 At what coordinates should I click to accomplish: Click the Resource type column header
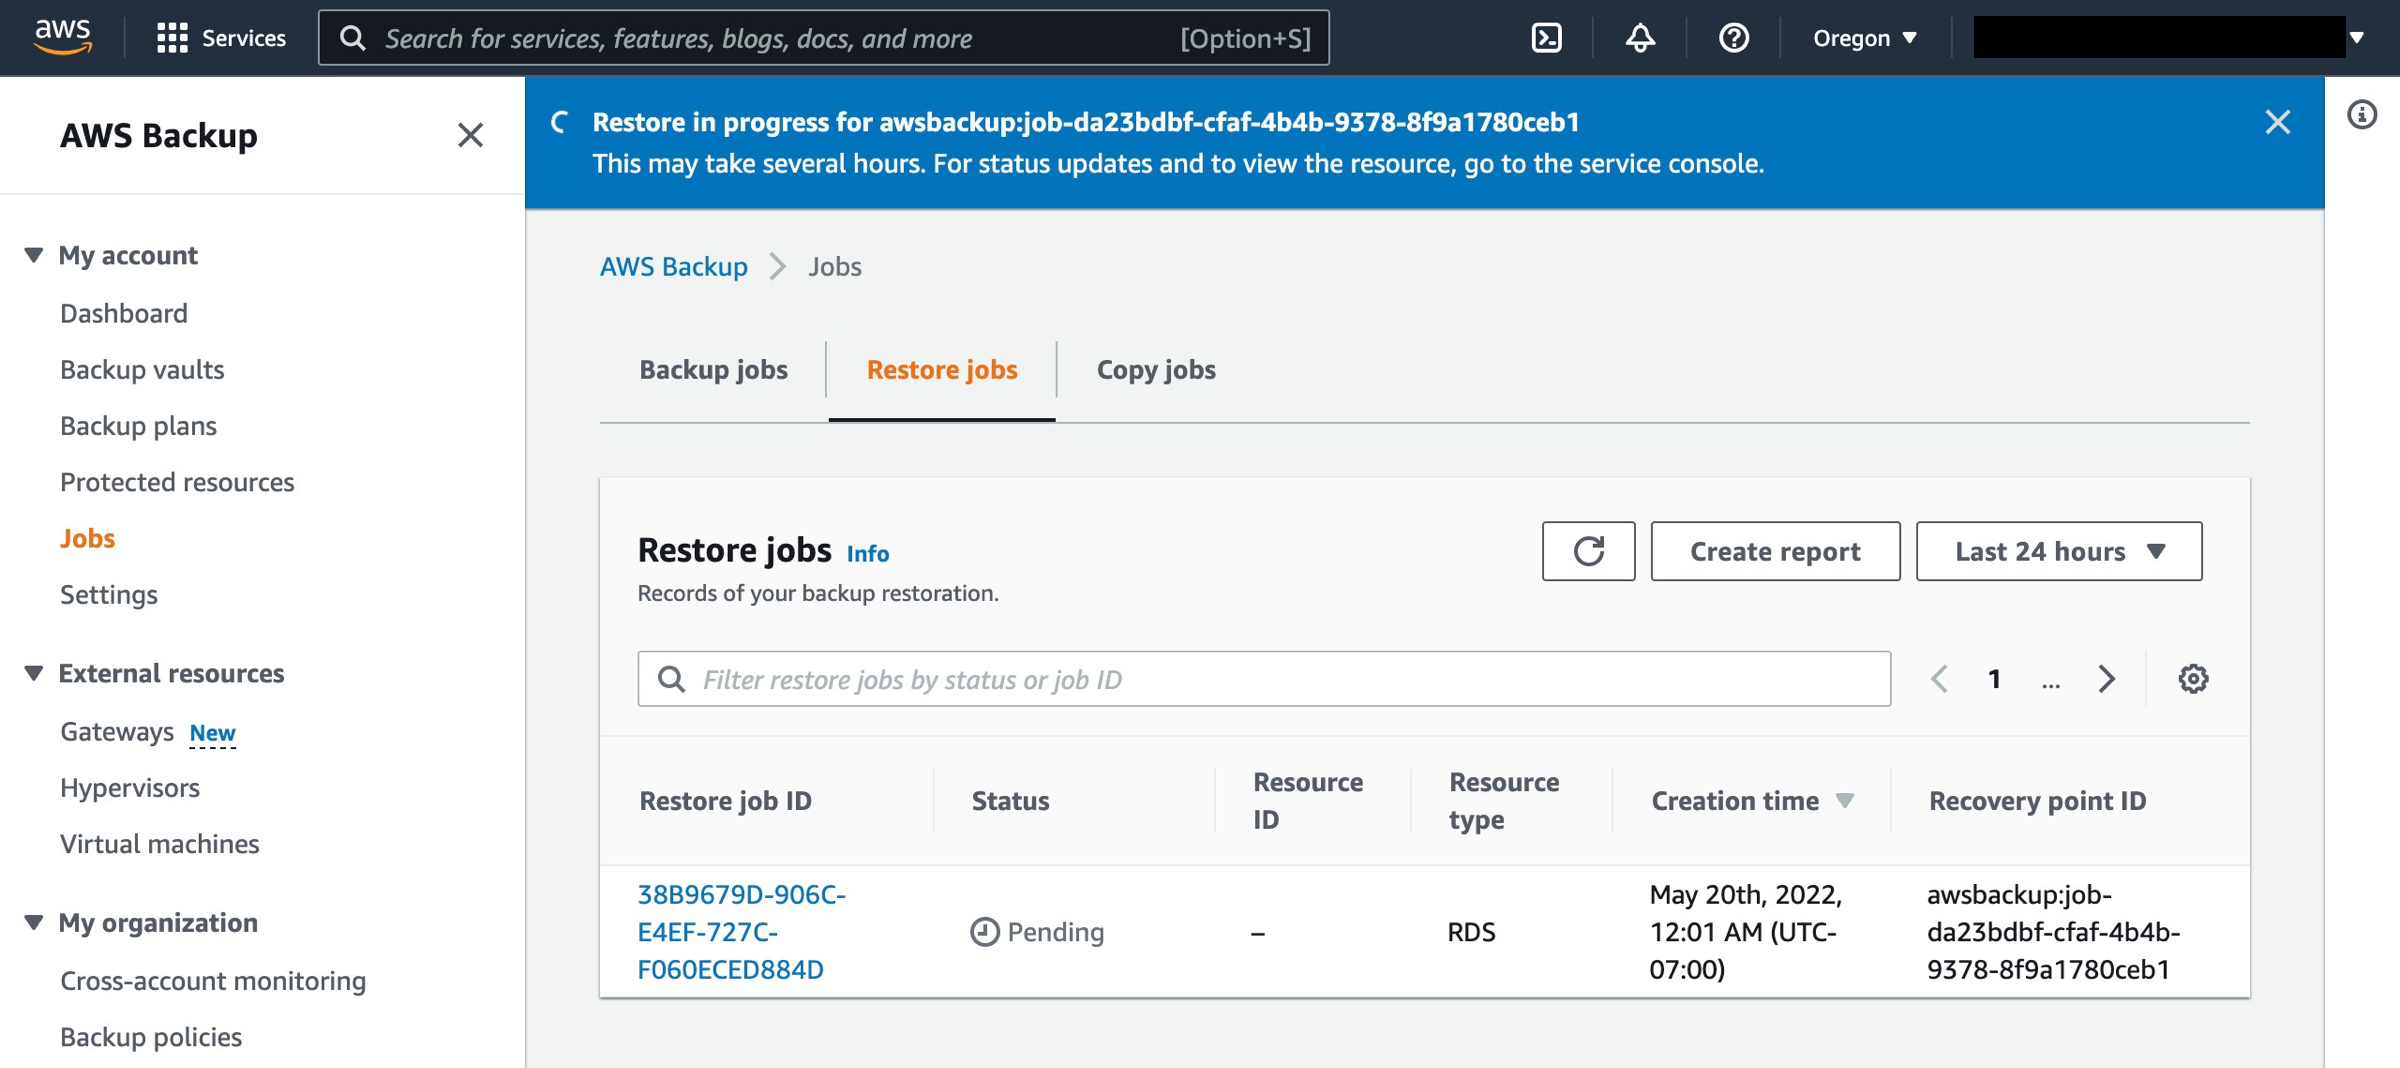(1504, 801)
